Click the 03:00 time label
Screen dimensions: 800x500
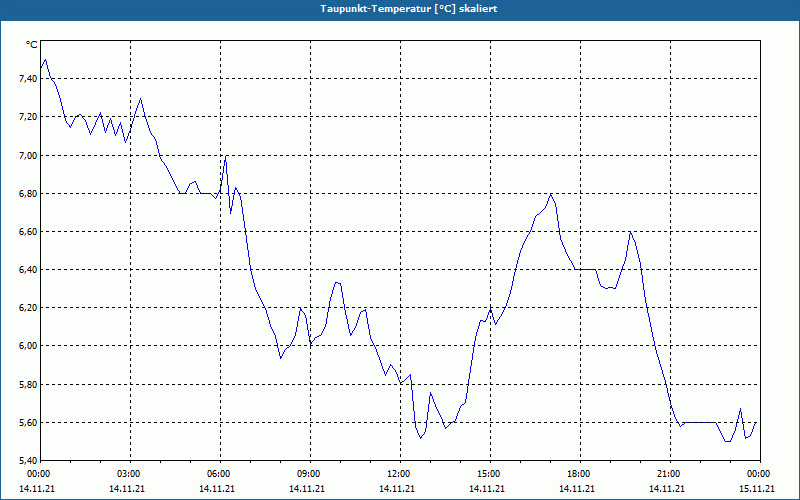(130, 474)
